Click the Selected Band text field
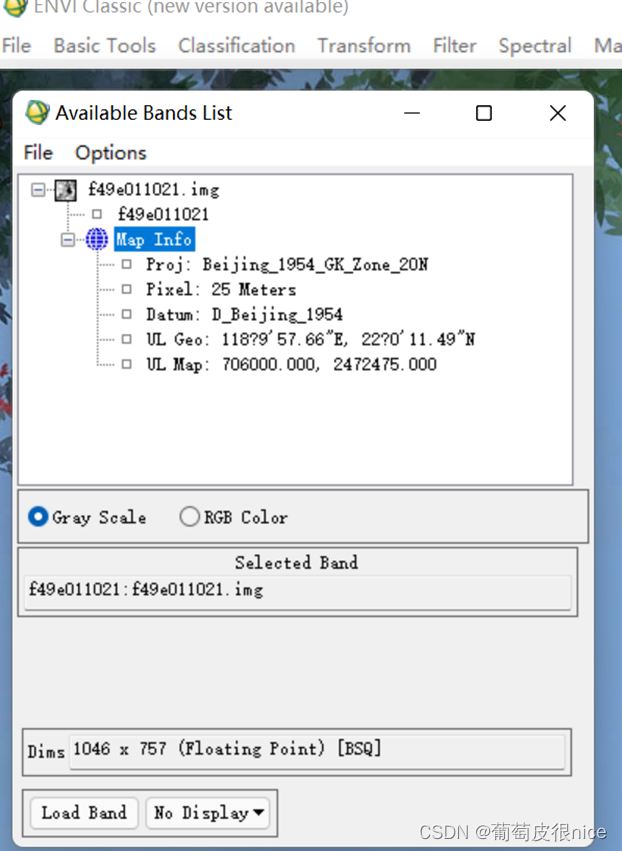 pyautogui.click(x=297, y=591)
